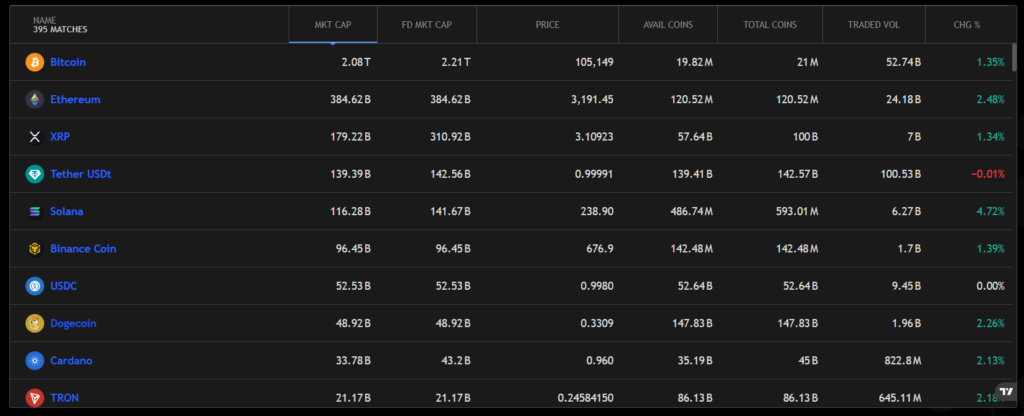Click the Solana logo icon
This screenshot has height=416, width=1024.
point(35,211)
